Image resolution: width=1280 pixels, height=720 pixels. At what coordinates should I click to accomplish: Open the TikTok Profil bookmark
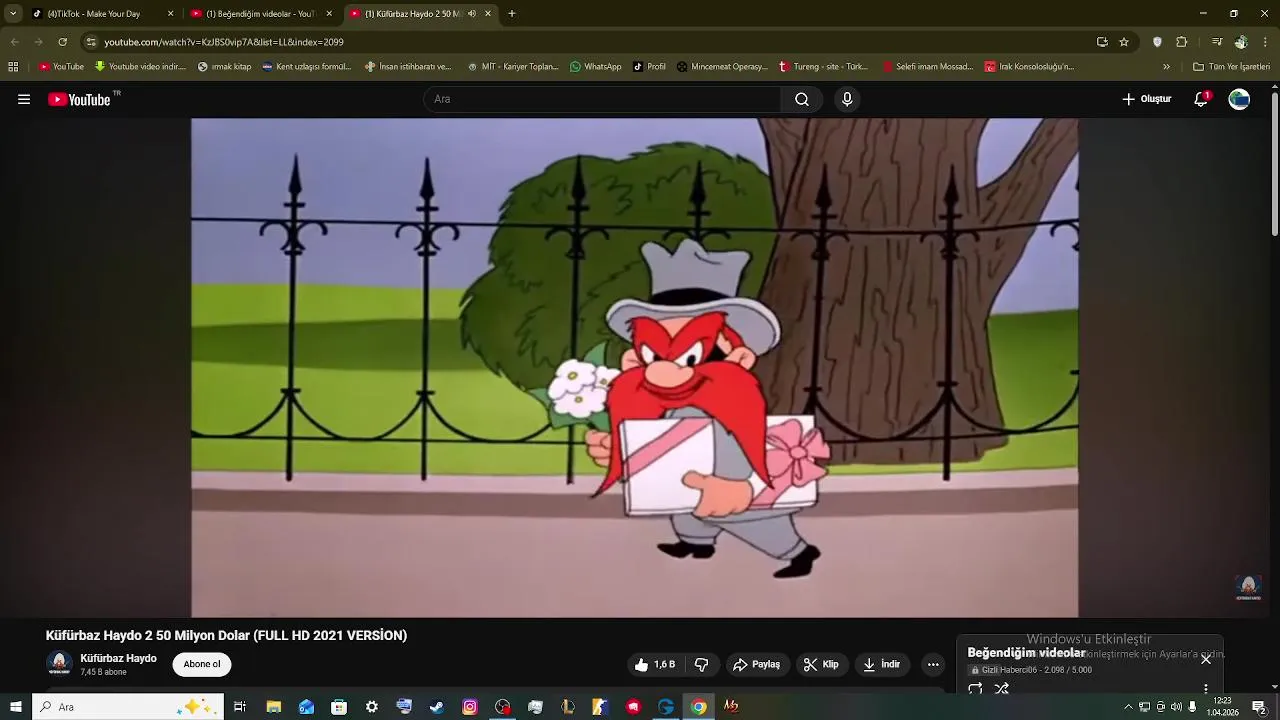649,67
